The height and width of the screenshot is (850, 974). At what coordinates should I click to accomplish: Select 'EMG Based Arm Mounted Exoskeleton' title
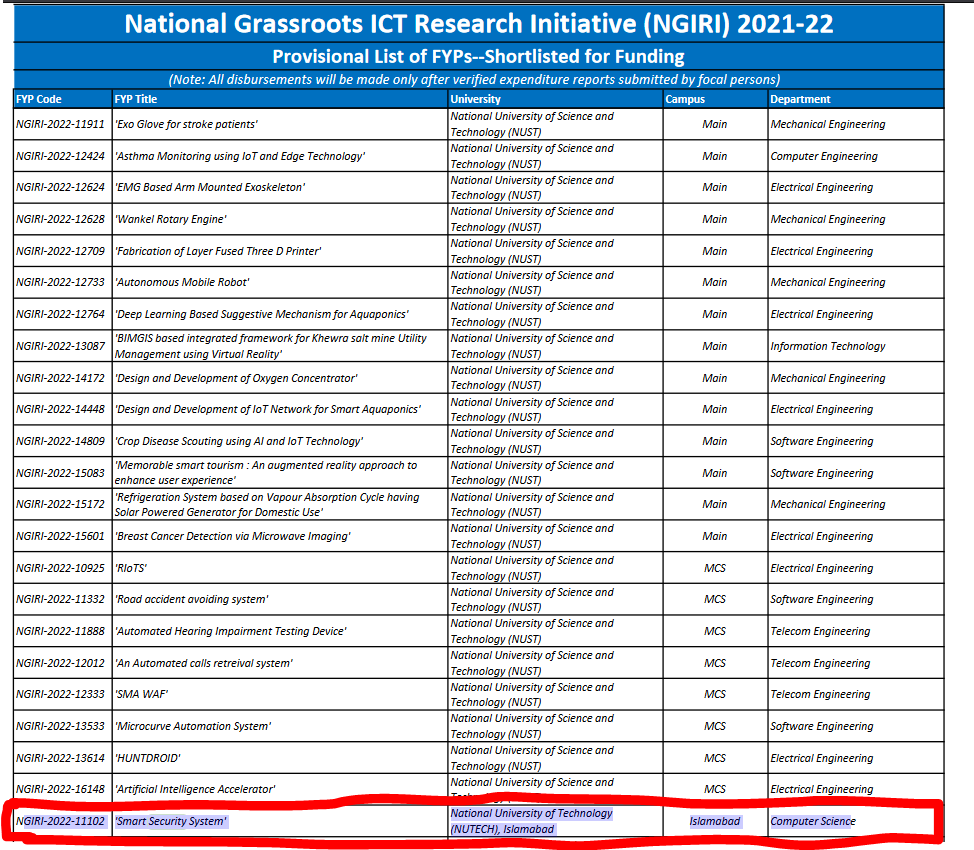click(x=210, y=187)
